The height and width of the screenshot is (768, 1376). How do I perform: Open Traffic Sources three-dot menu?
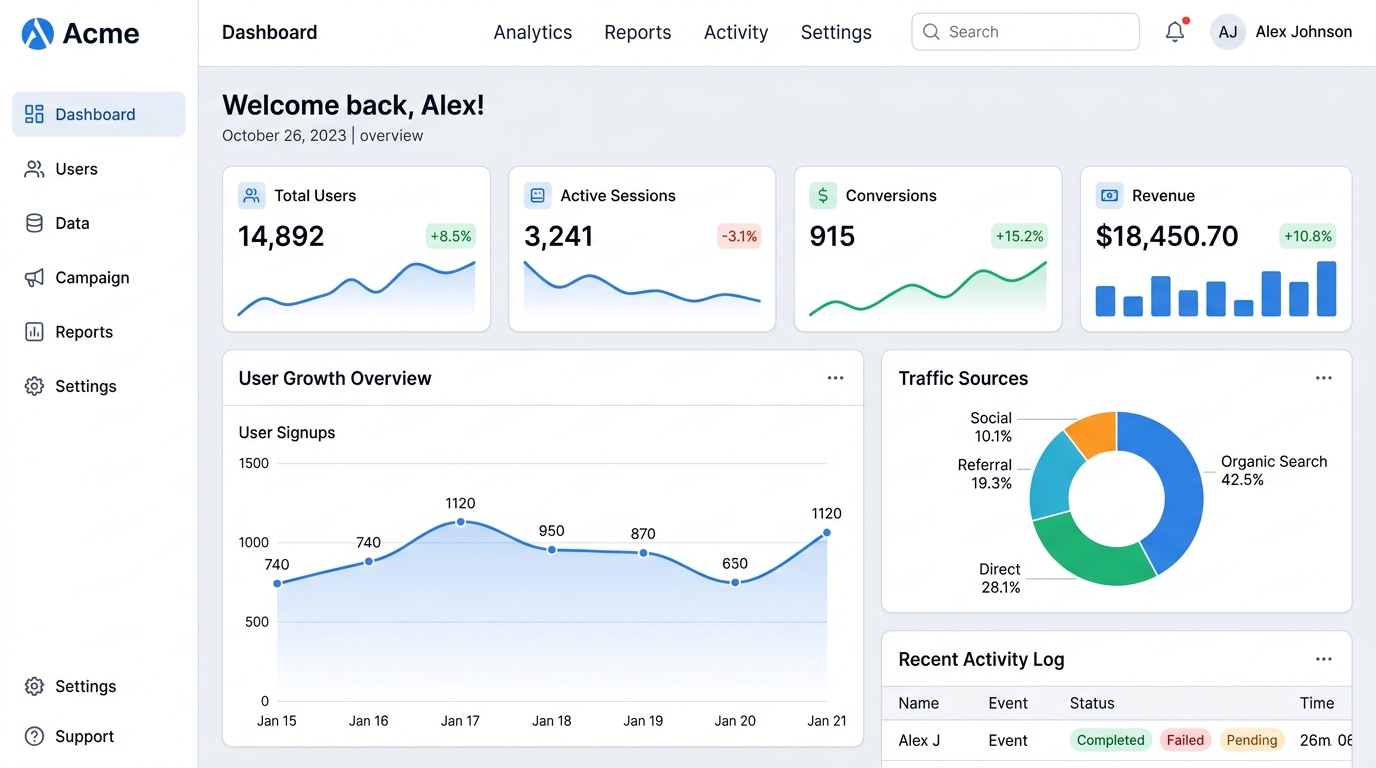[1323, 378]
